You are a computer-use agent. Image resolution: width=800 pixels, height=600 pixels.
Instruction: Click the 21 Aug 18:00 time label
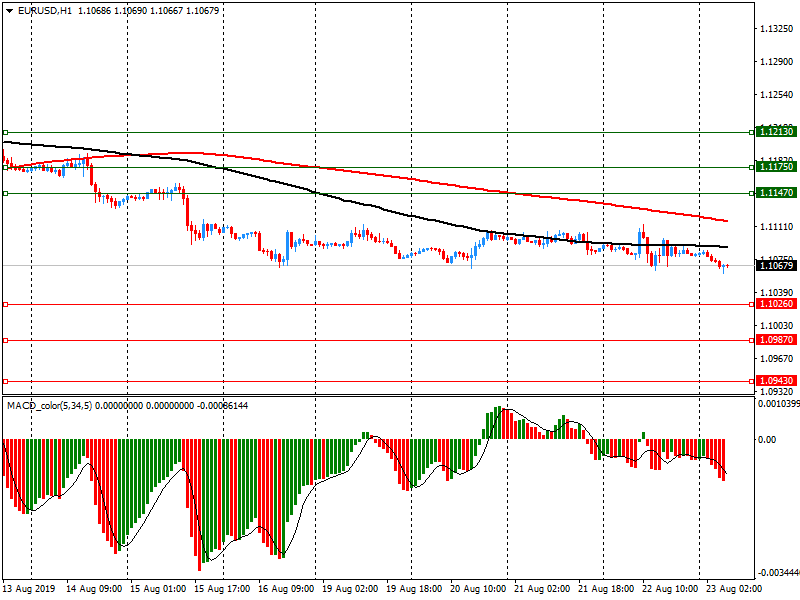[606, 589]
